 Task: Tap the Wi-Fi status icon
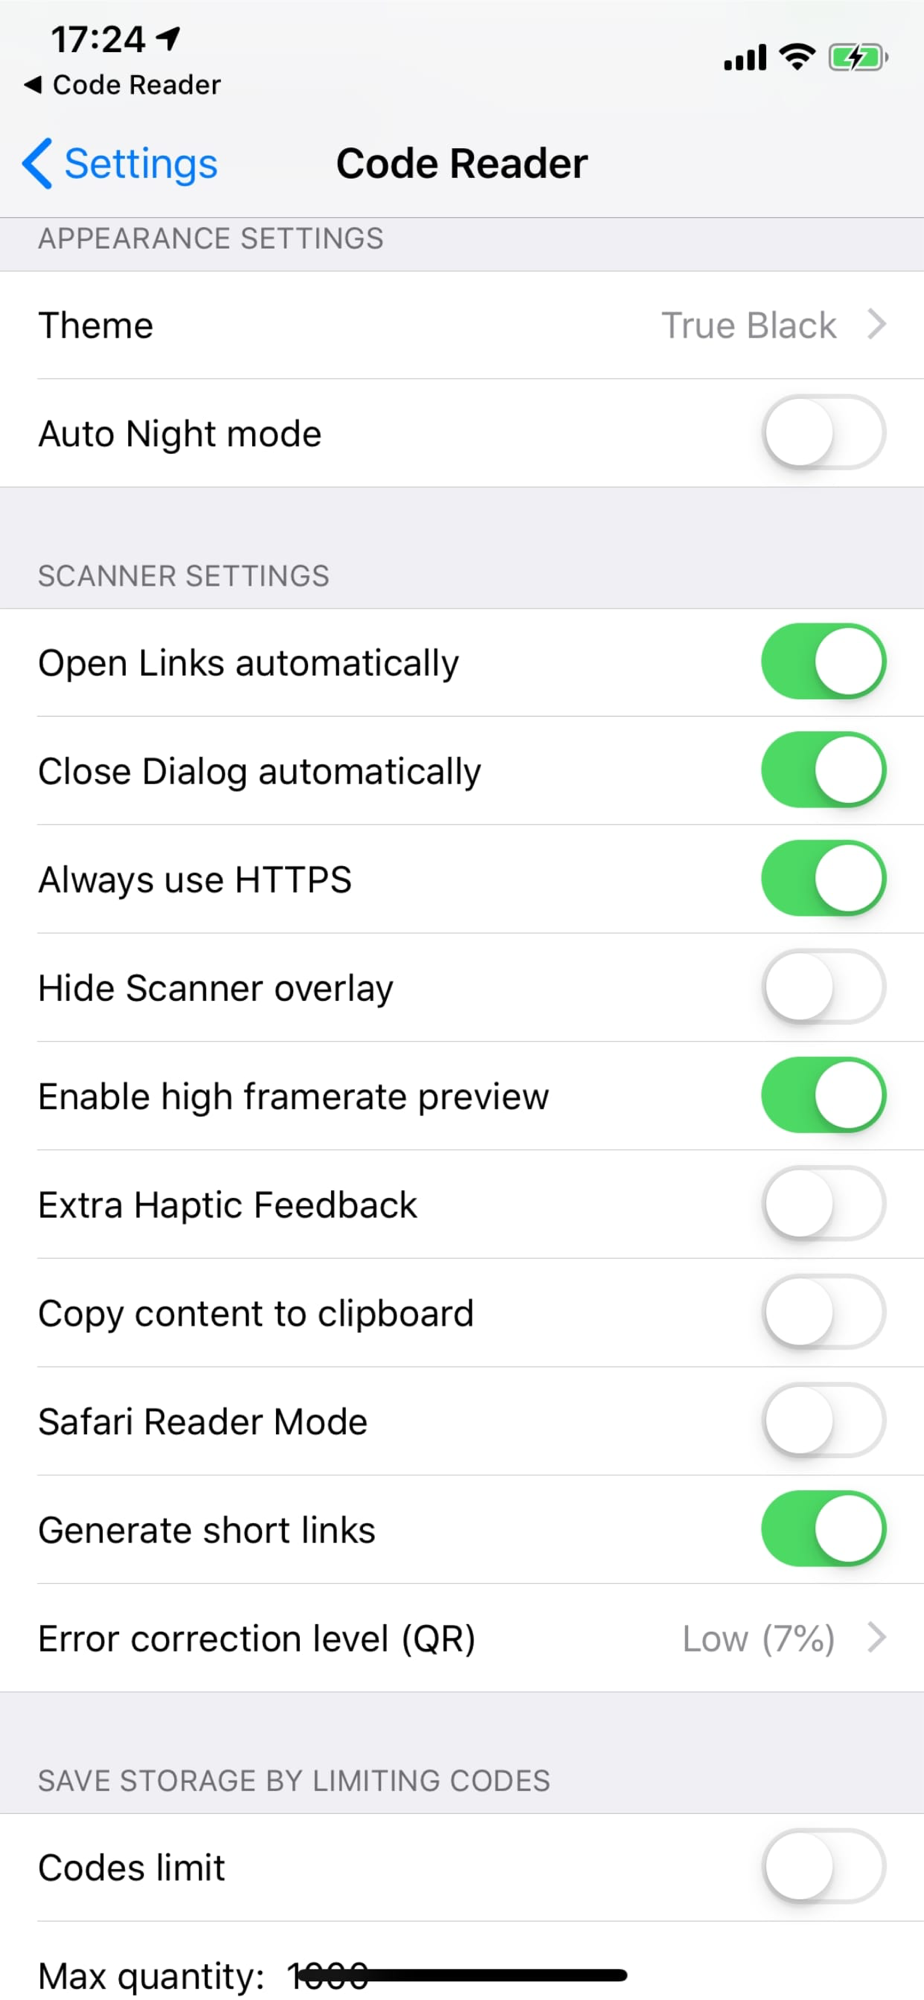797,57
